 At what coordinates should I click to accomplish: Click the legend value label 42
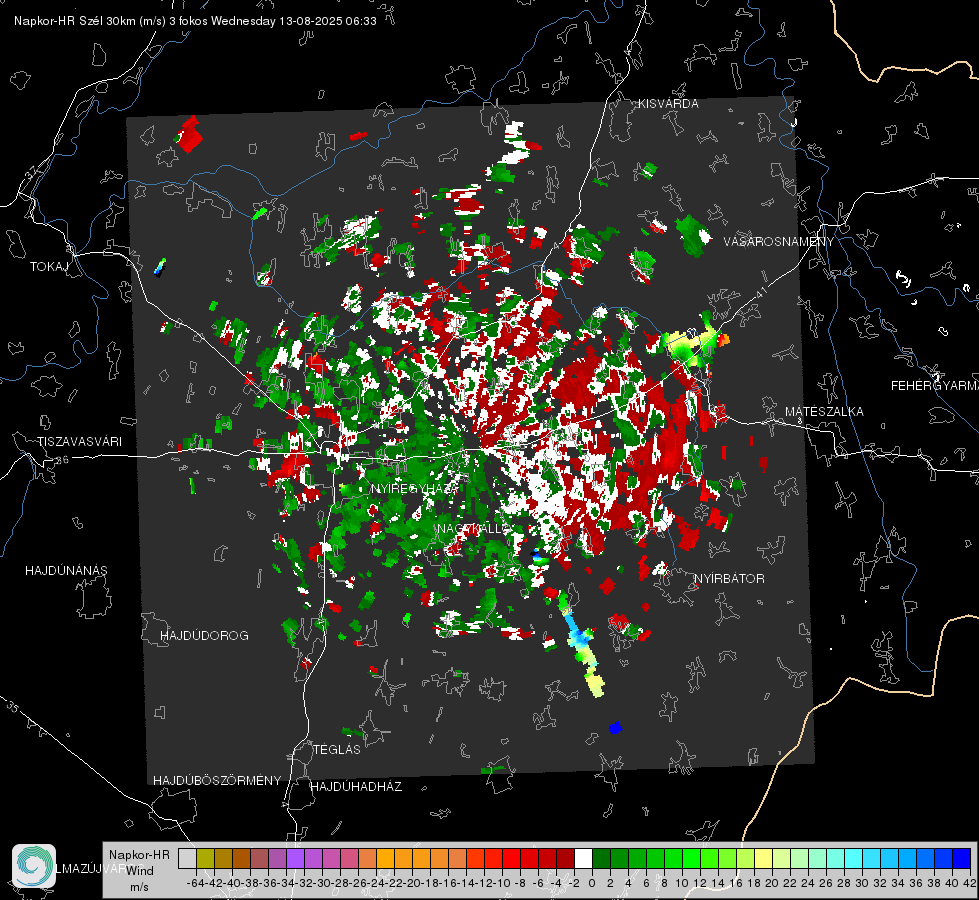point(970,883)
